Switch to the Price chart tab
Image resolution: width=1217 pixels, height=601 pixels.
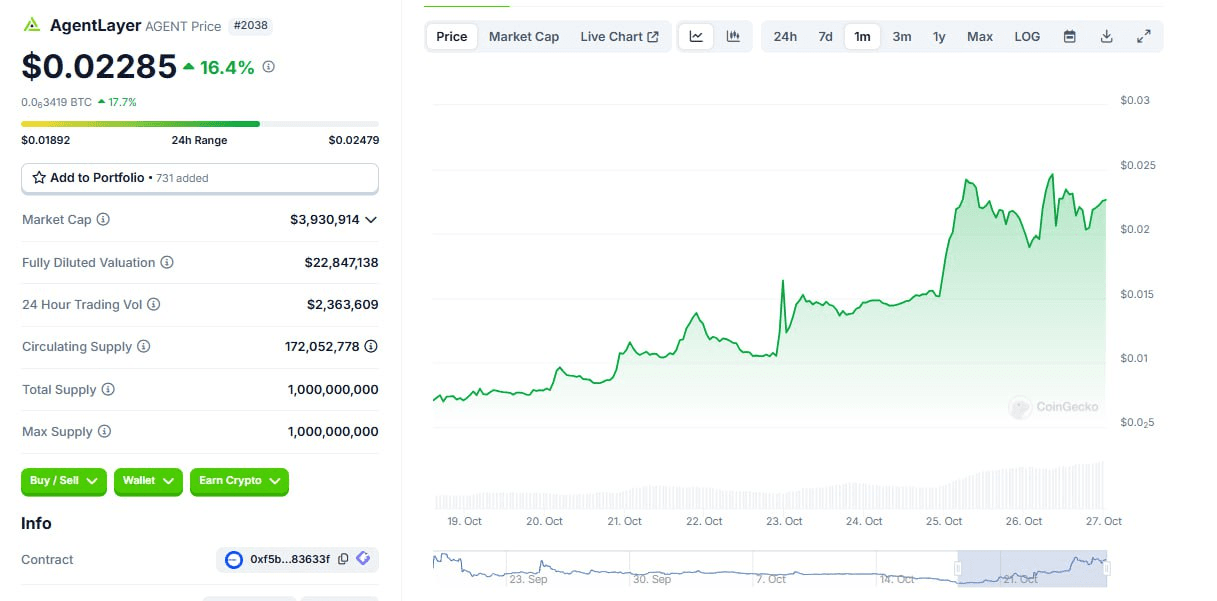(x=452, y=37)
